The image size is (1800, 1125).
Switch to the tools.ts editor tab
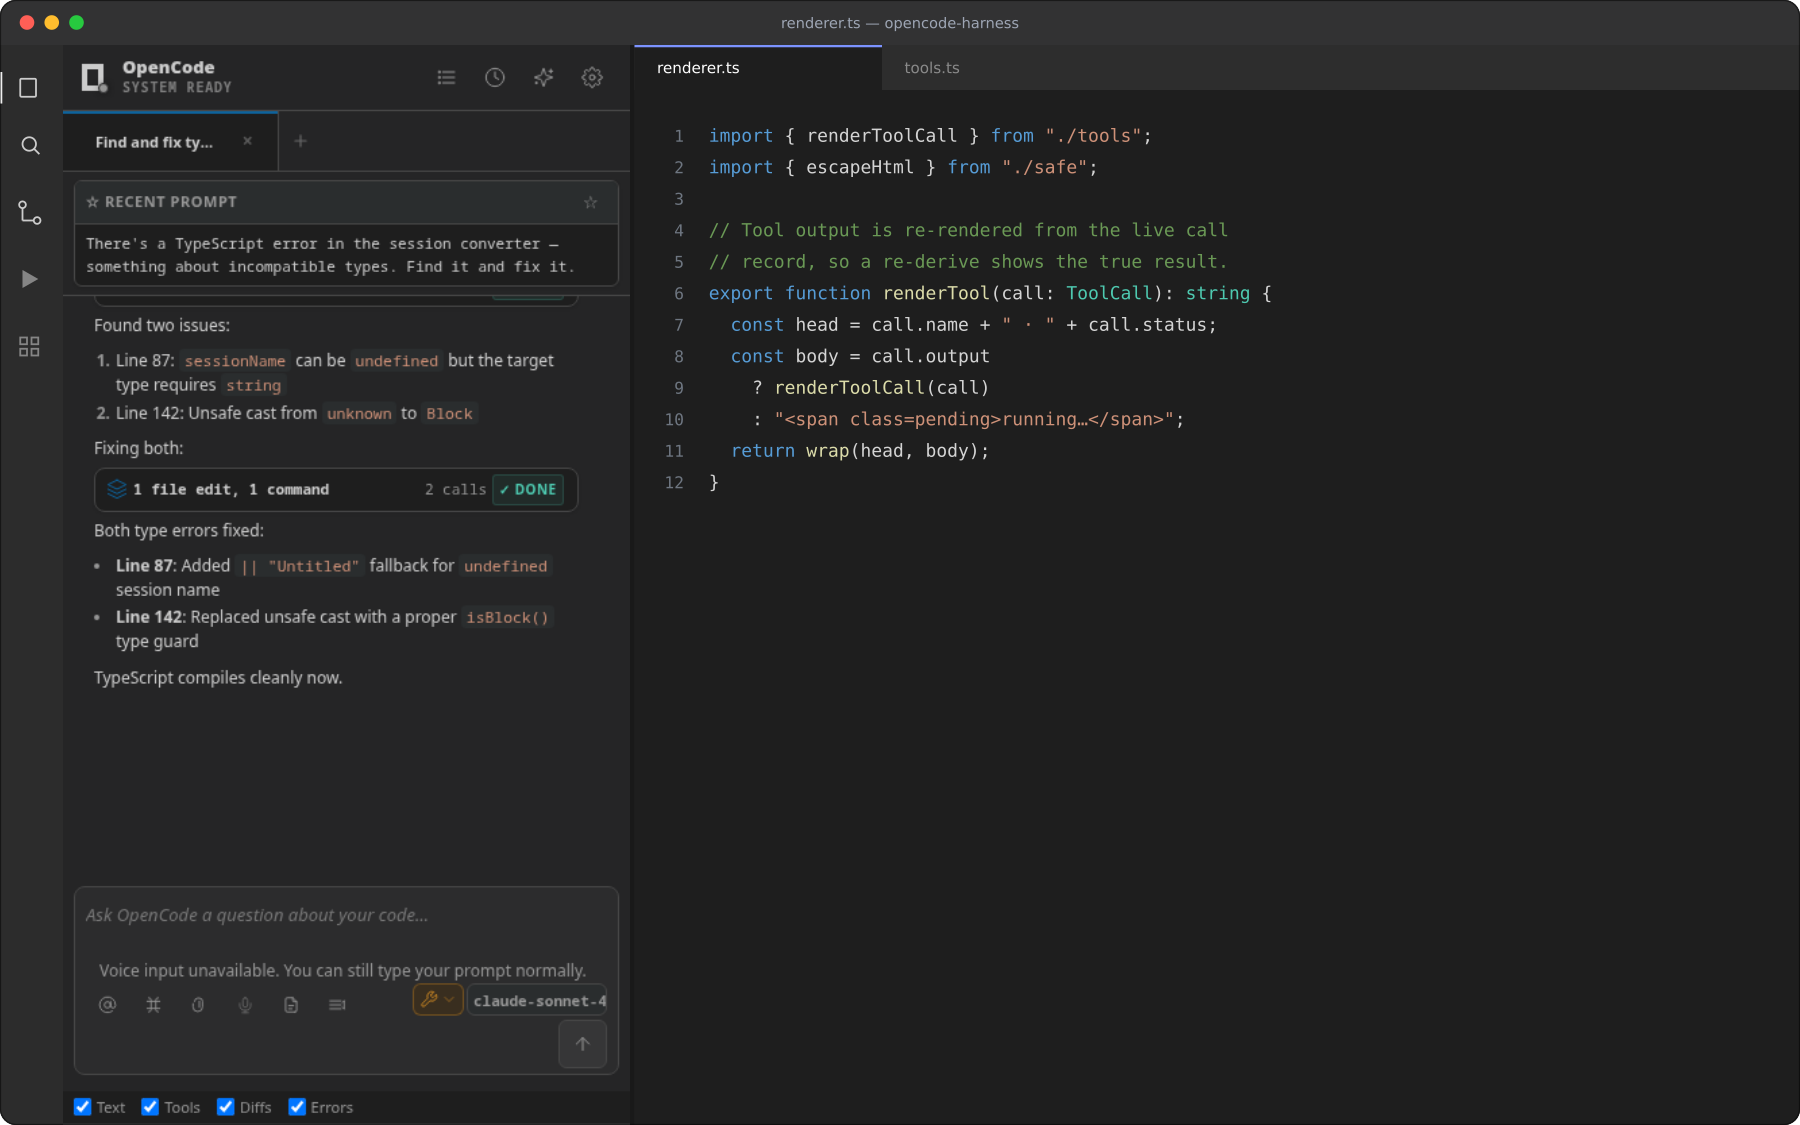click(932, 68)
